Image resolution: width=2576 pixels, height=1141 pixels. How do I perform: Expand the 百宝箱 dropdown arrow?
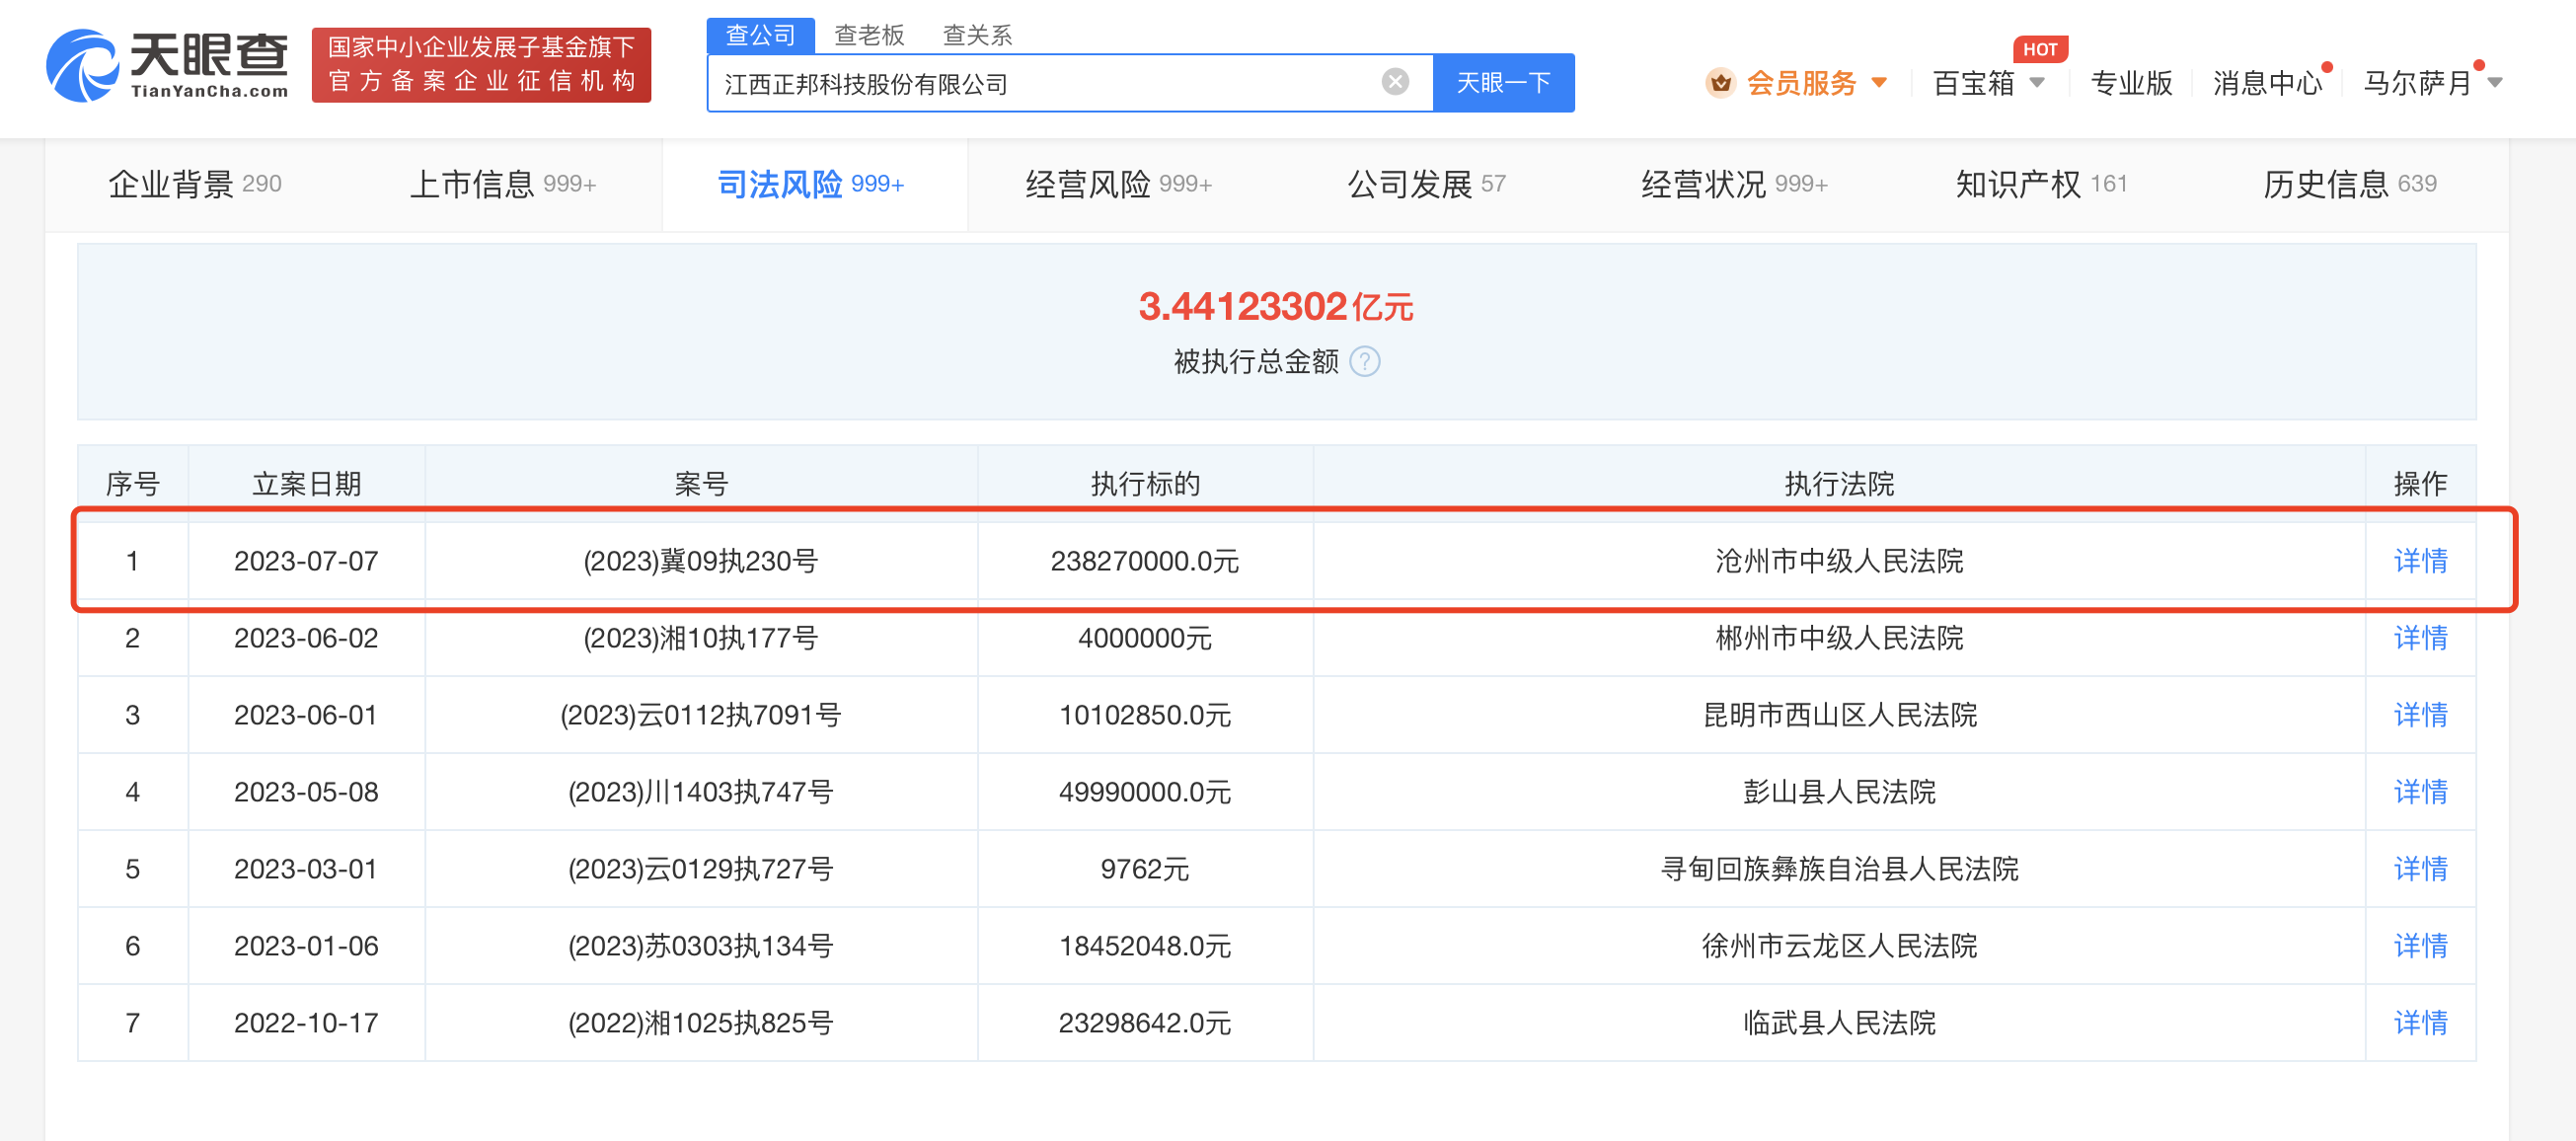pyautogui.click(x=2037, y=82)
